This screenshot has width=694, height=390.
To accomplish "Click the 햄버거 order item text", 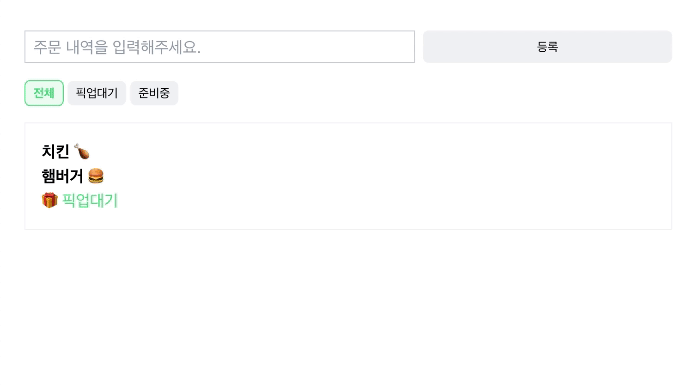I will (62, 176).
